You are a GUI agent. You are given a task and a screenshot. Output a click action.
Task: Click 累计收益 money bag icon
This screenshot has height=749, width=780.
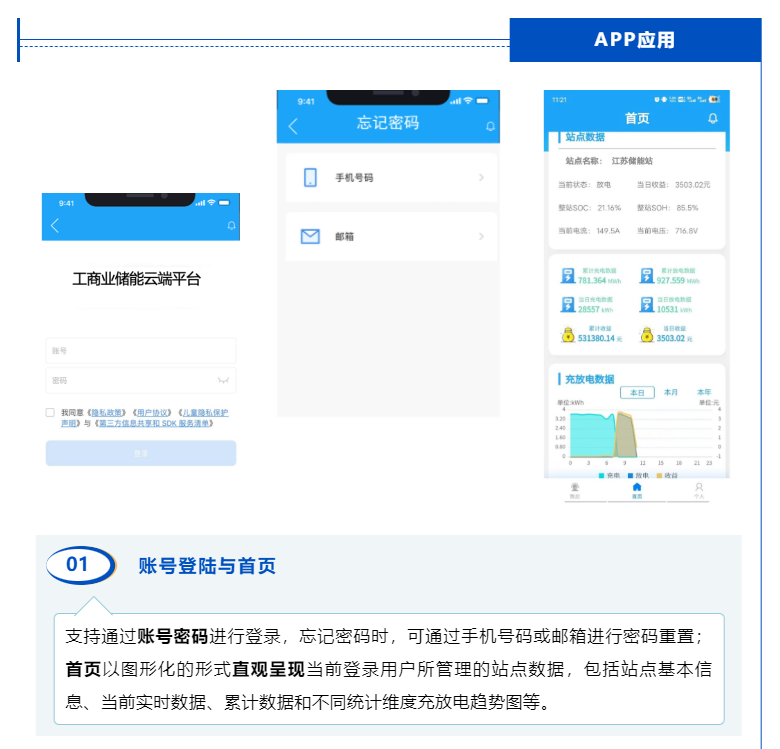[567, 335]
